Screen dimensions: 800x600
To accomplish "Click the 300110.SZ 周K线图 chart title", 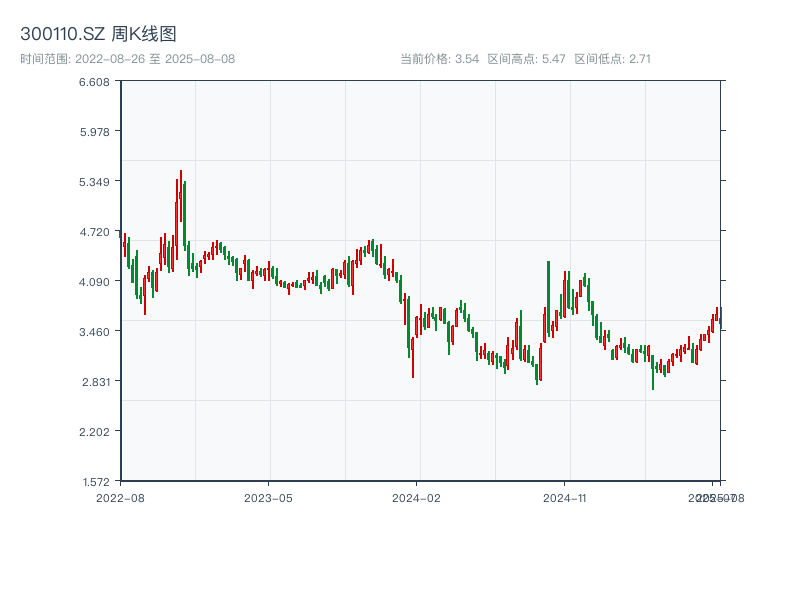I will point(99,35).
